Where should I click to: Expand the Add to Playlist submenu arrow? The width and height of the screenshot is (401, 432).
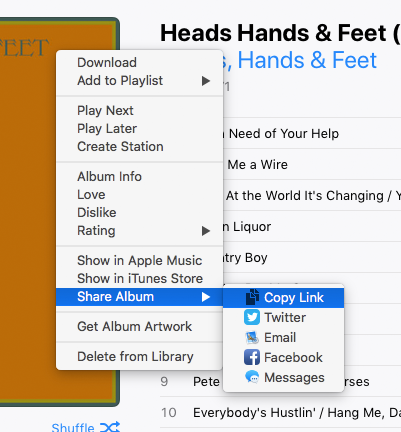pyautogui.click(x=206, y=81)
